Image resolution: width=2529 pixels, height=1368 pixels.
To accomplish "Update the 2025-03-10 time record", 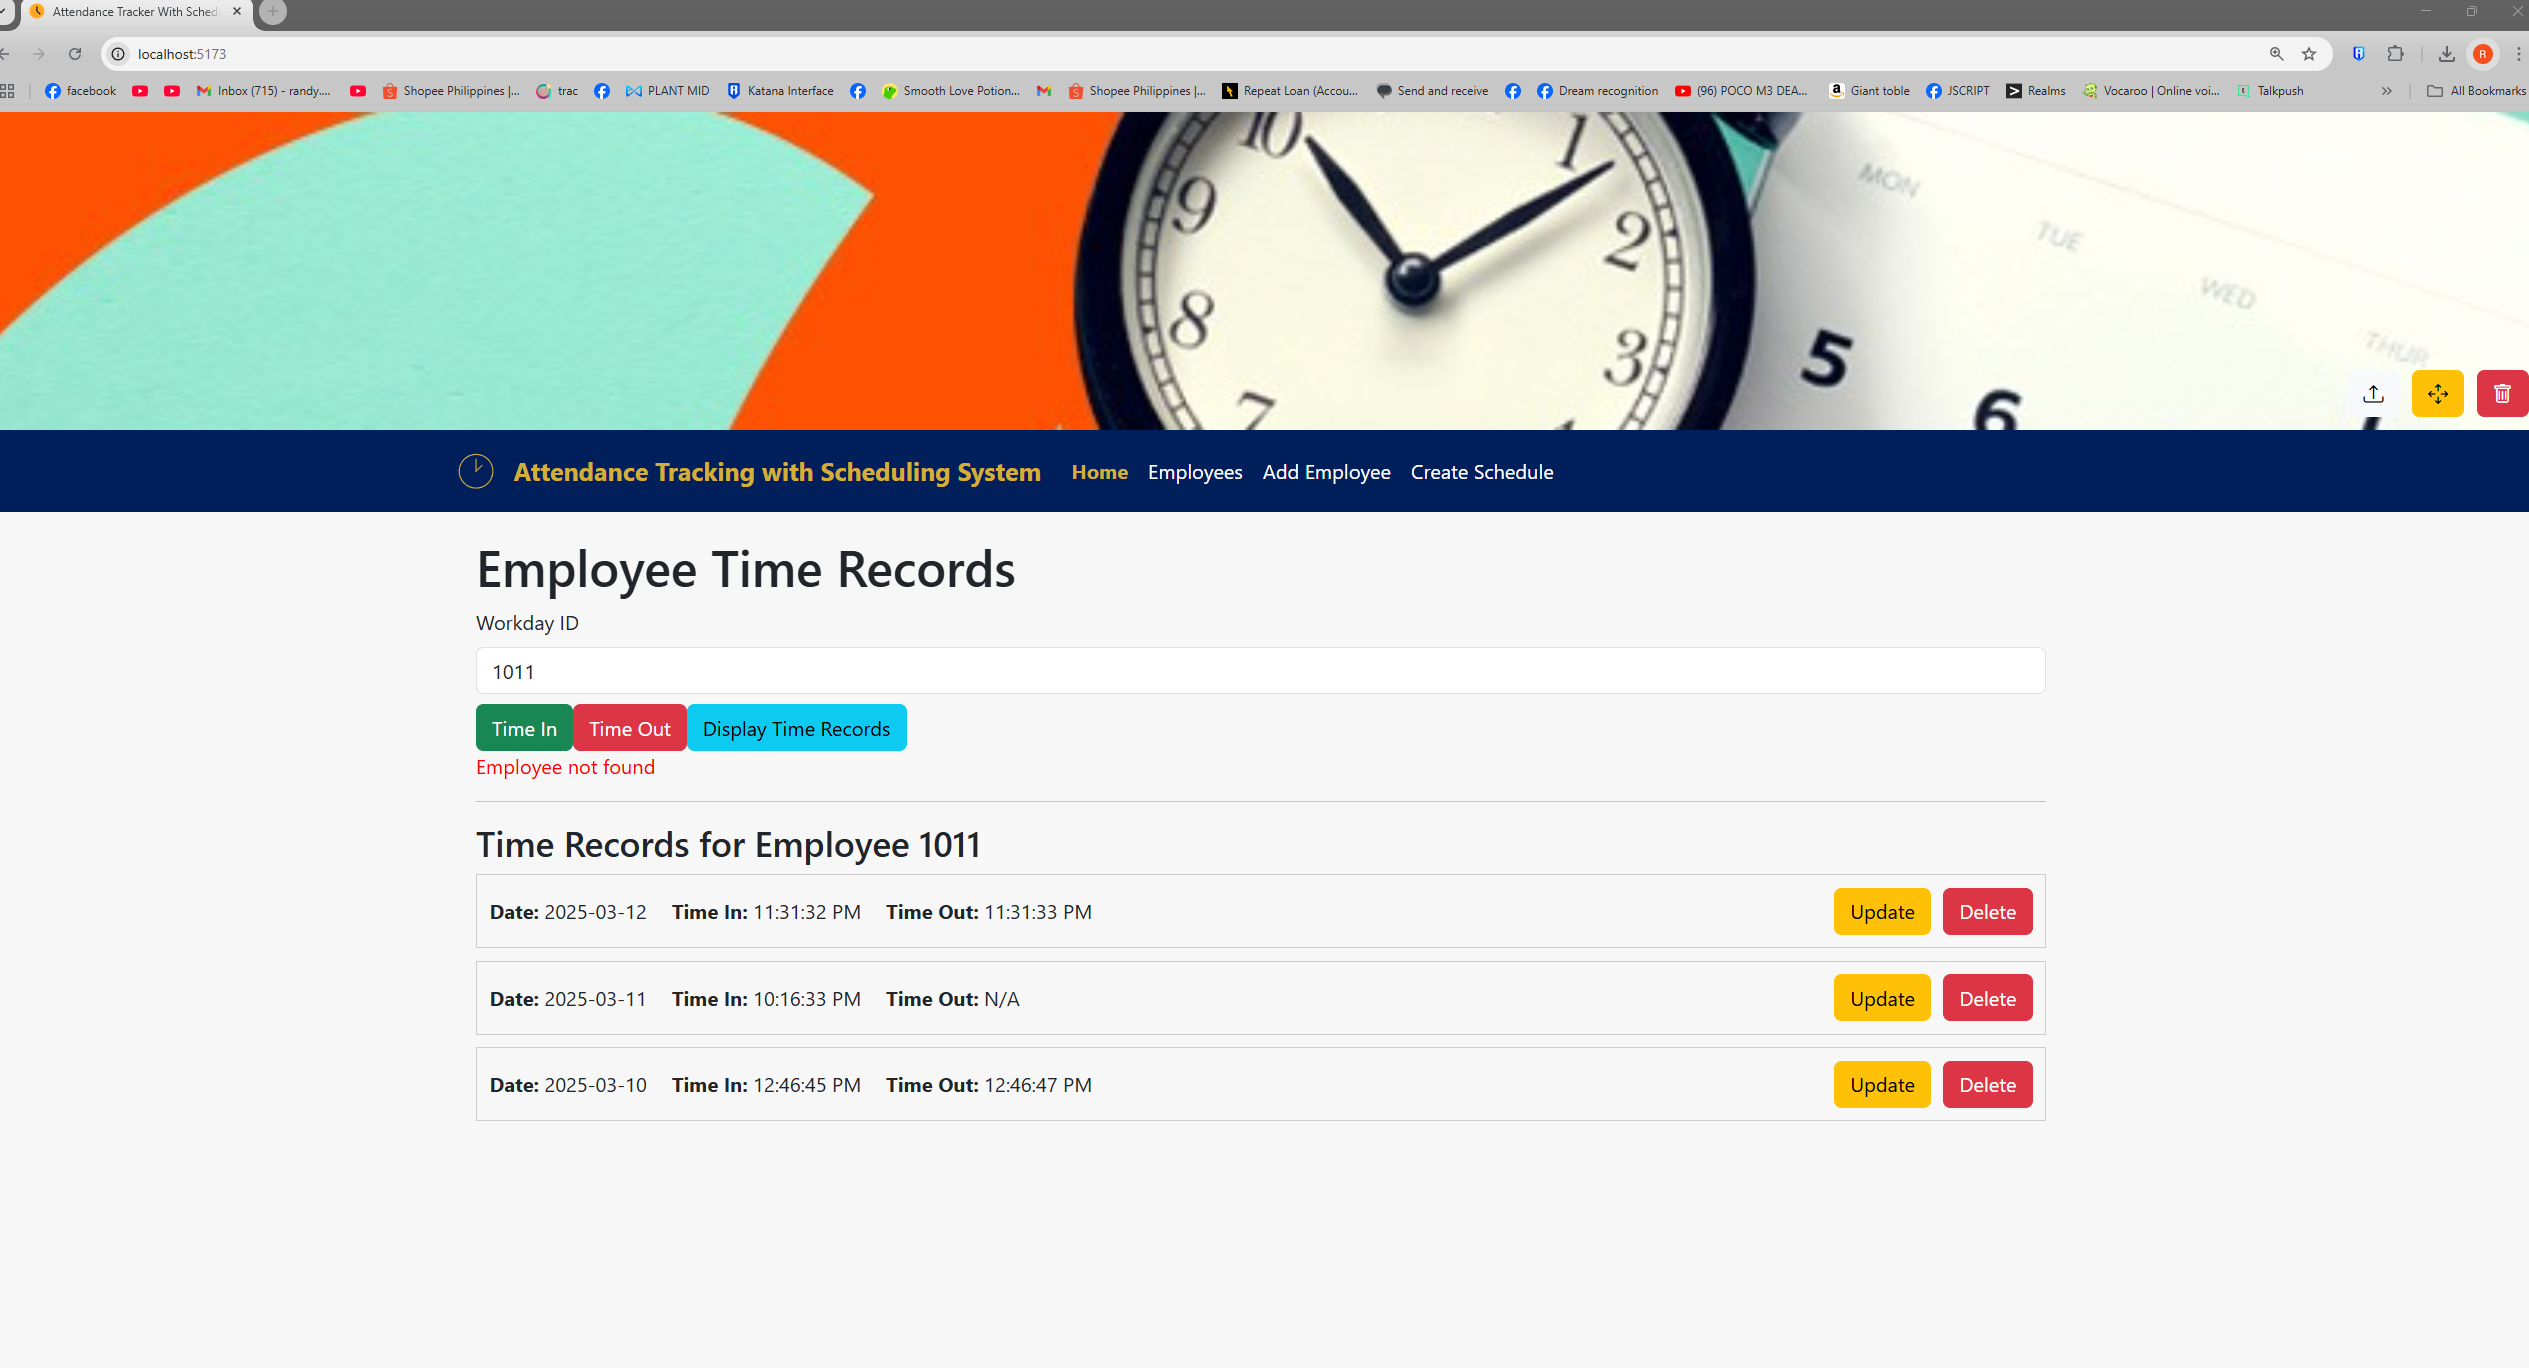I will click(x=1882, y=1085).
